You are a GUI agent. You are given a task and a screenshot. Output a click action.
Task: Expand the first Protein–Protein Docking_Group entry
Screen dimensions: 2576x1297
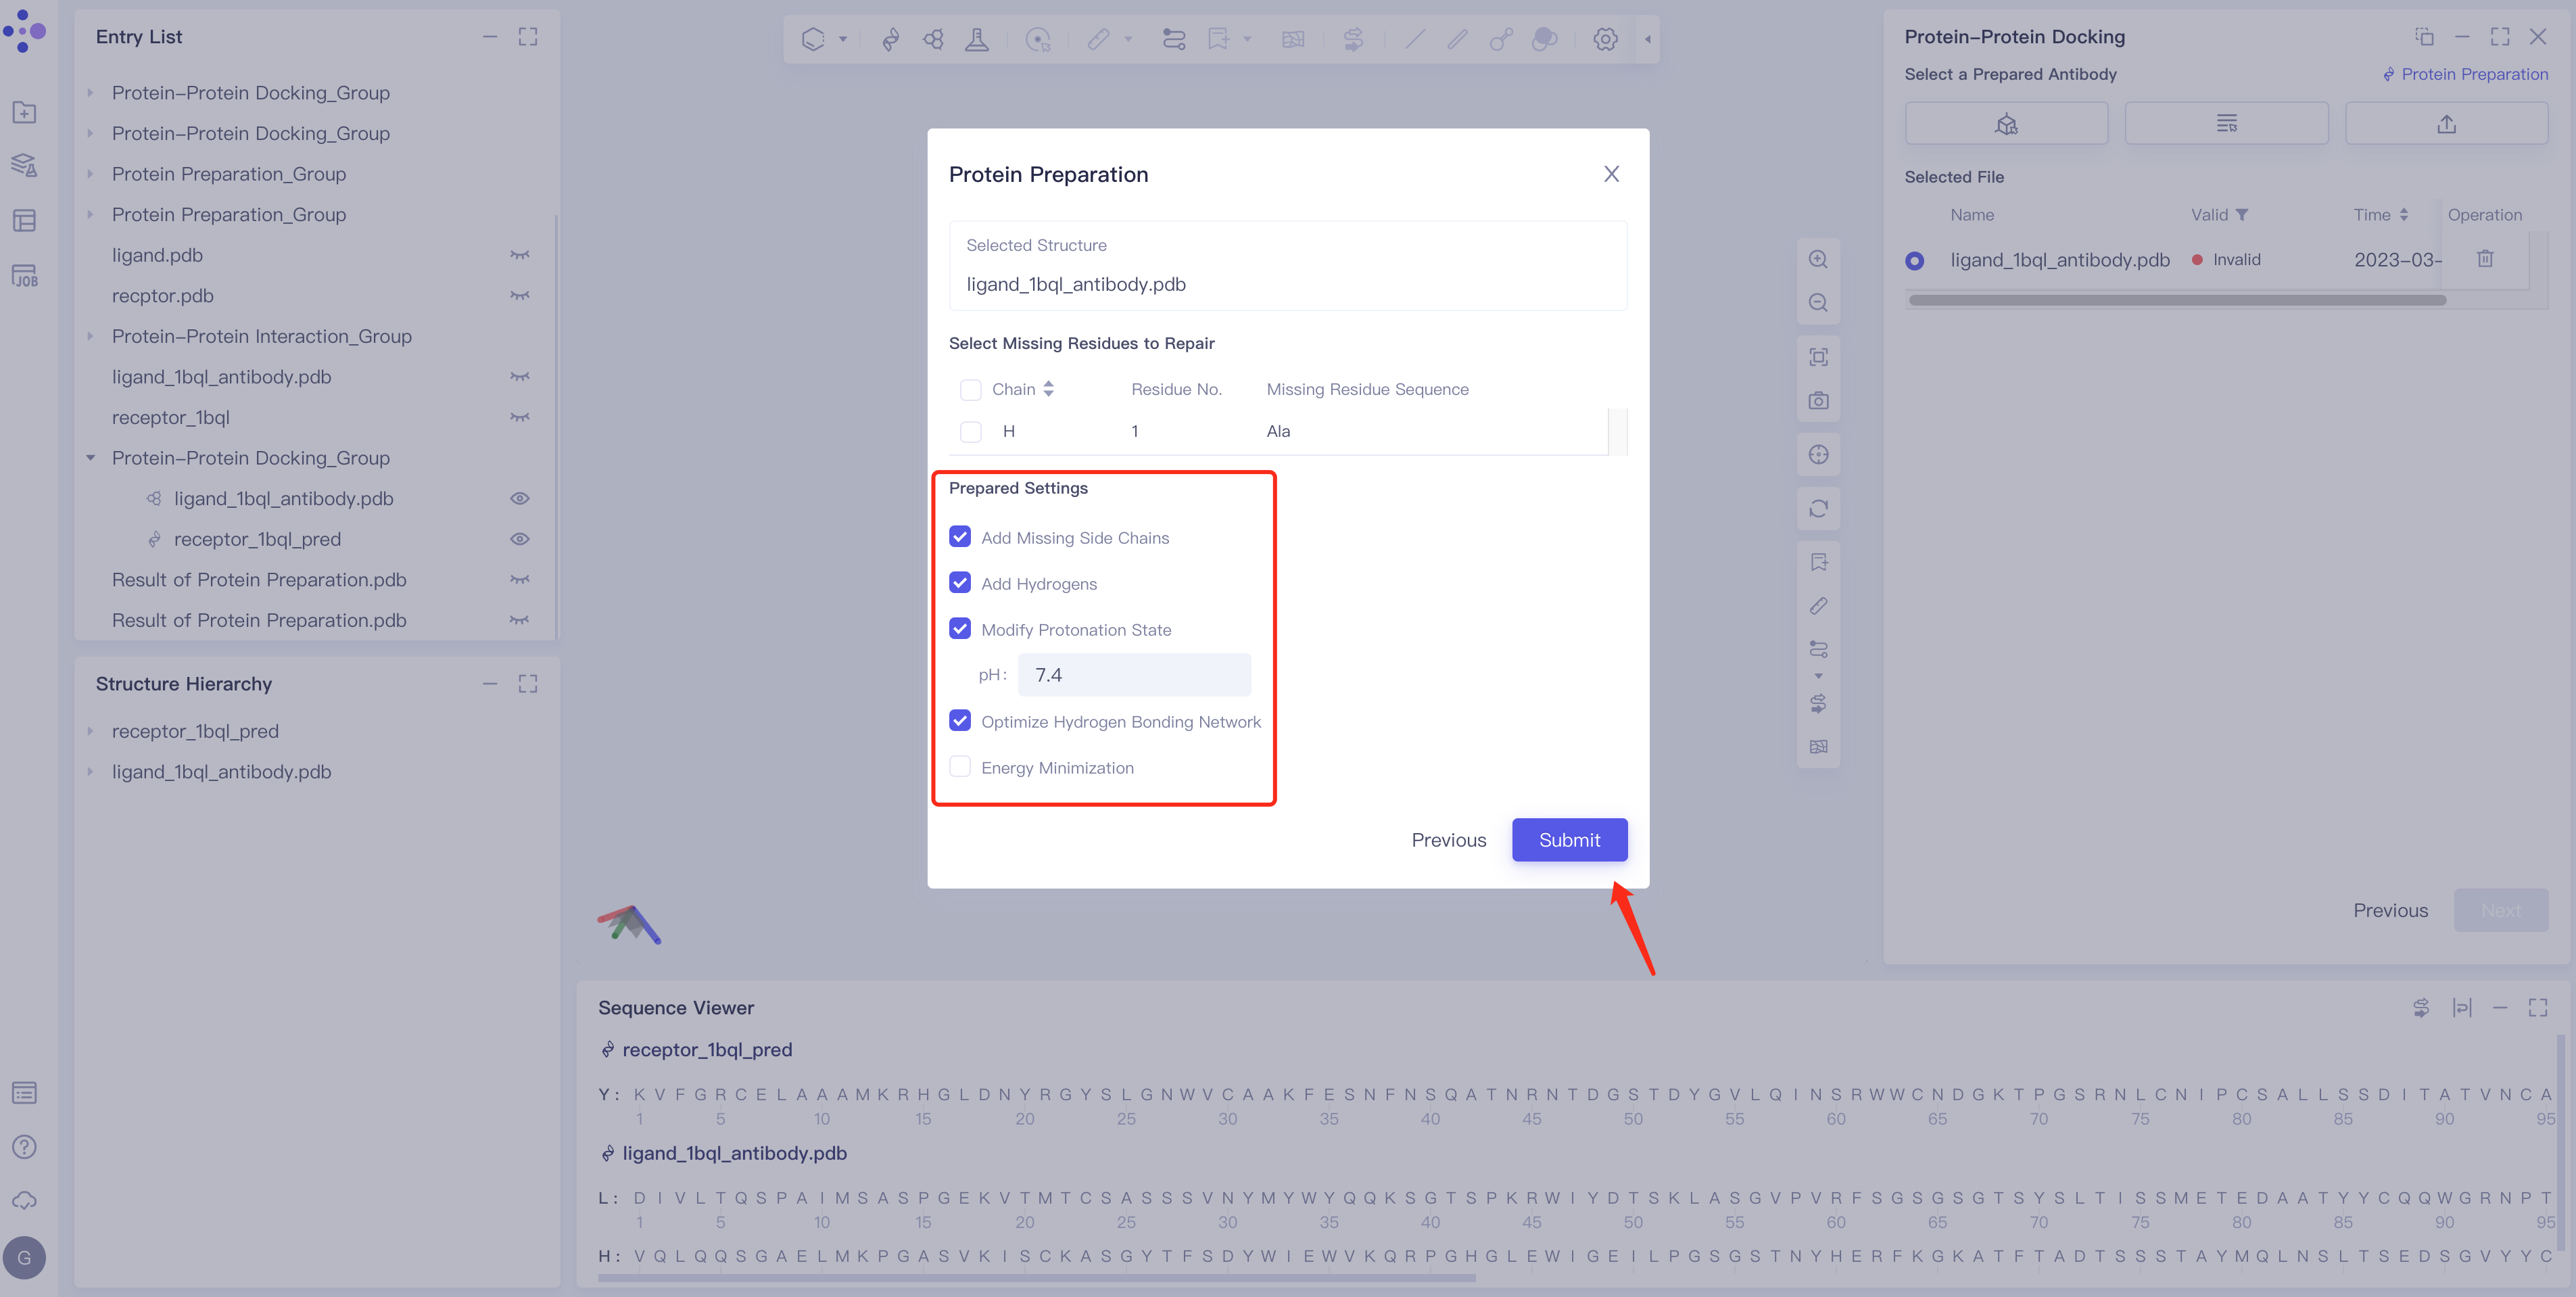90,92
